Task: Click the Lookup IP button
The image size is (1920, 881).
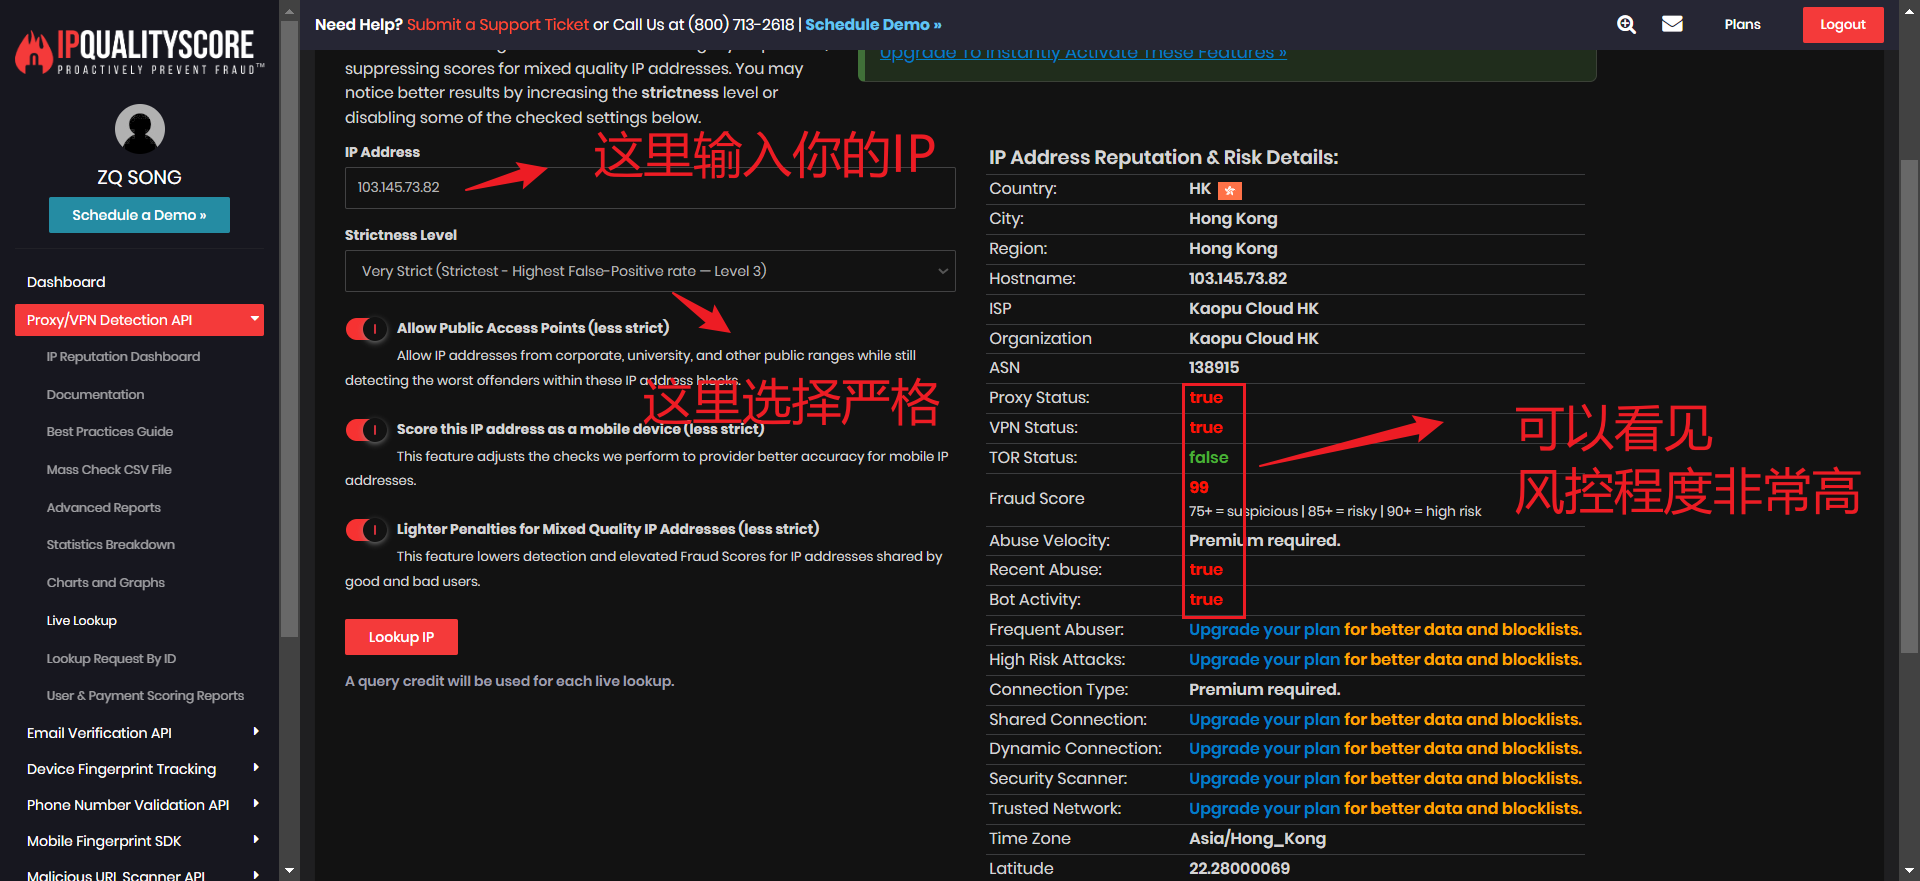Action: pos(401,637)
